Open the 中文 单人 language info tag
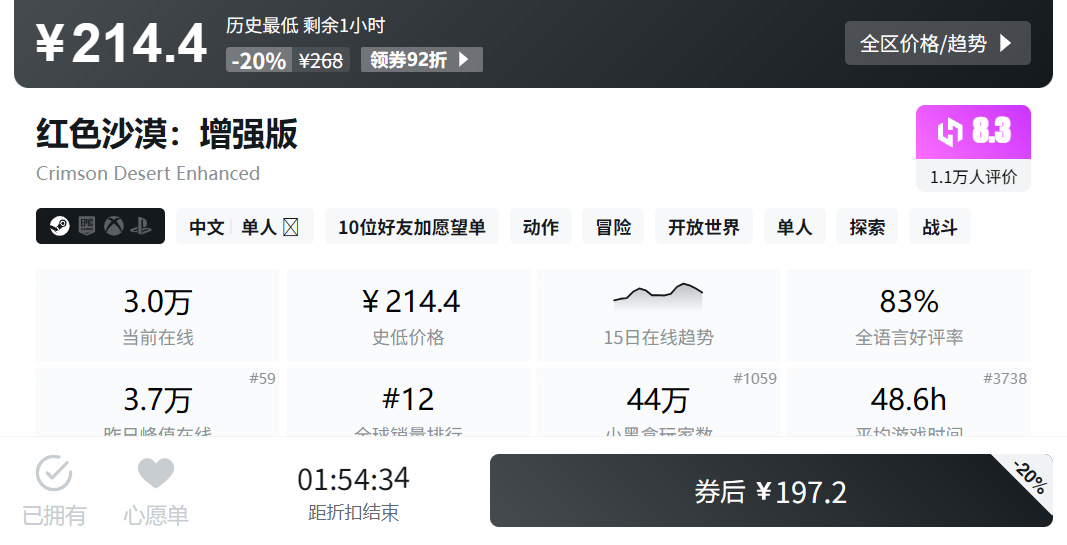 coord(244,227)
